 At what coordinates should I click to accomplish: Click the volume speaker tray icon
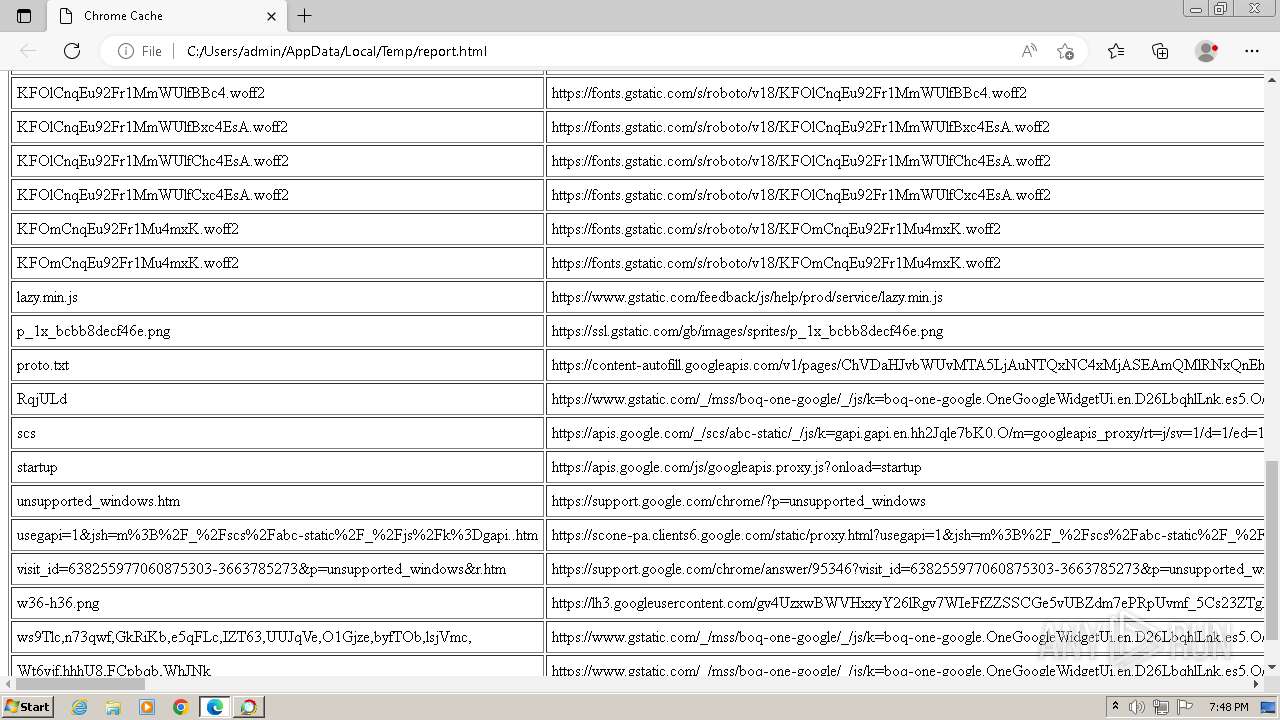pyautogui.click(x=1137, y=707)
